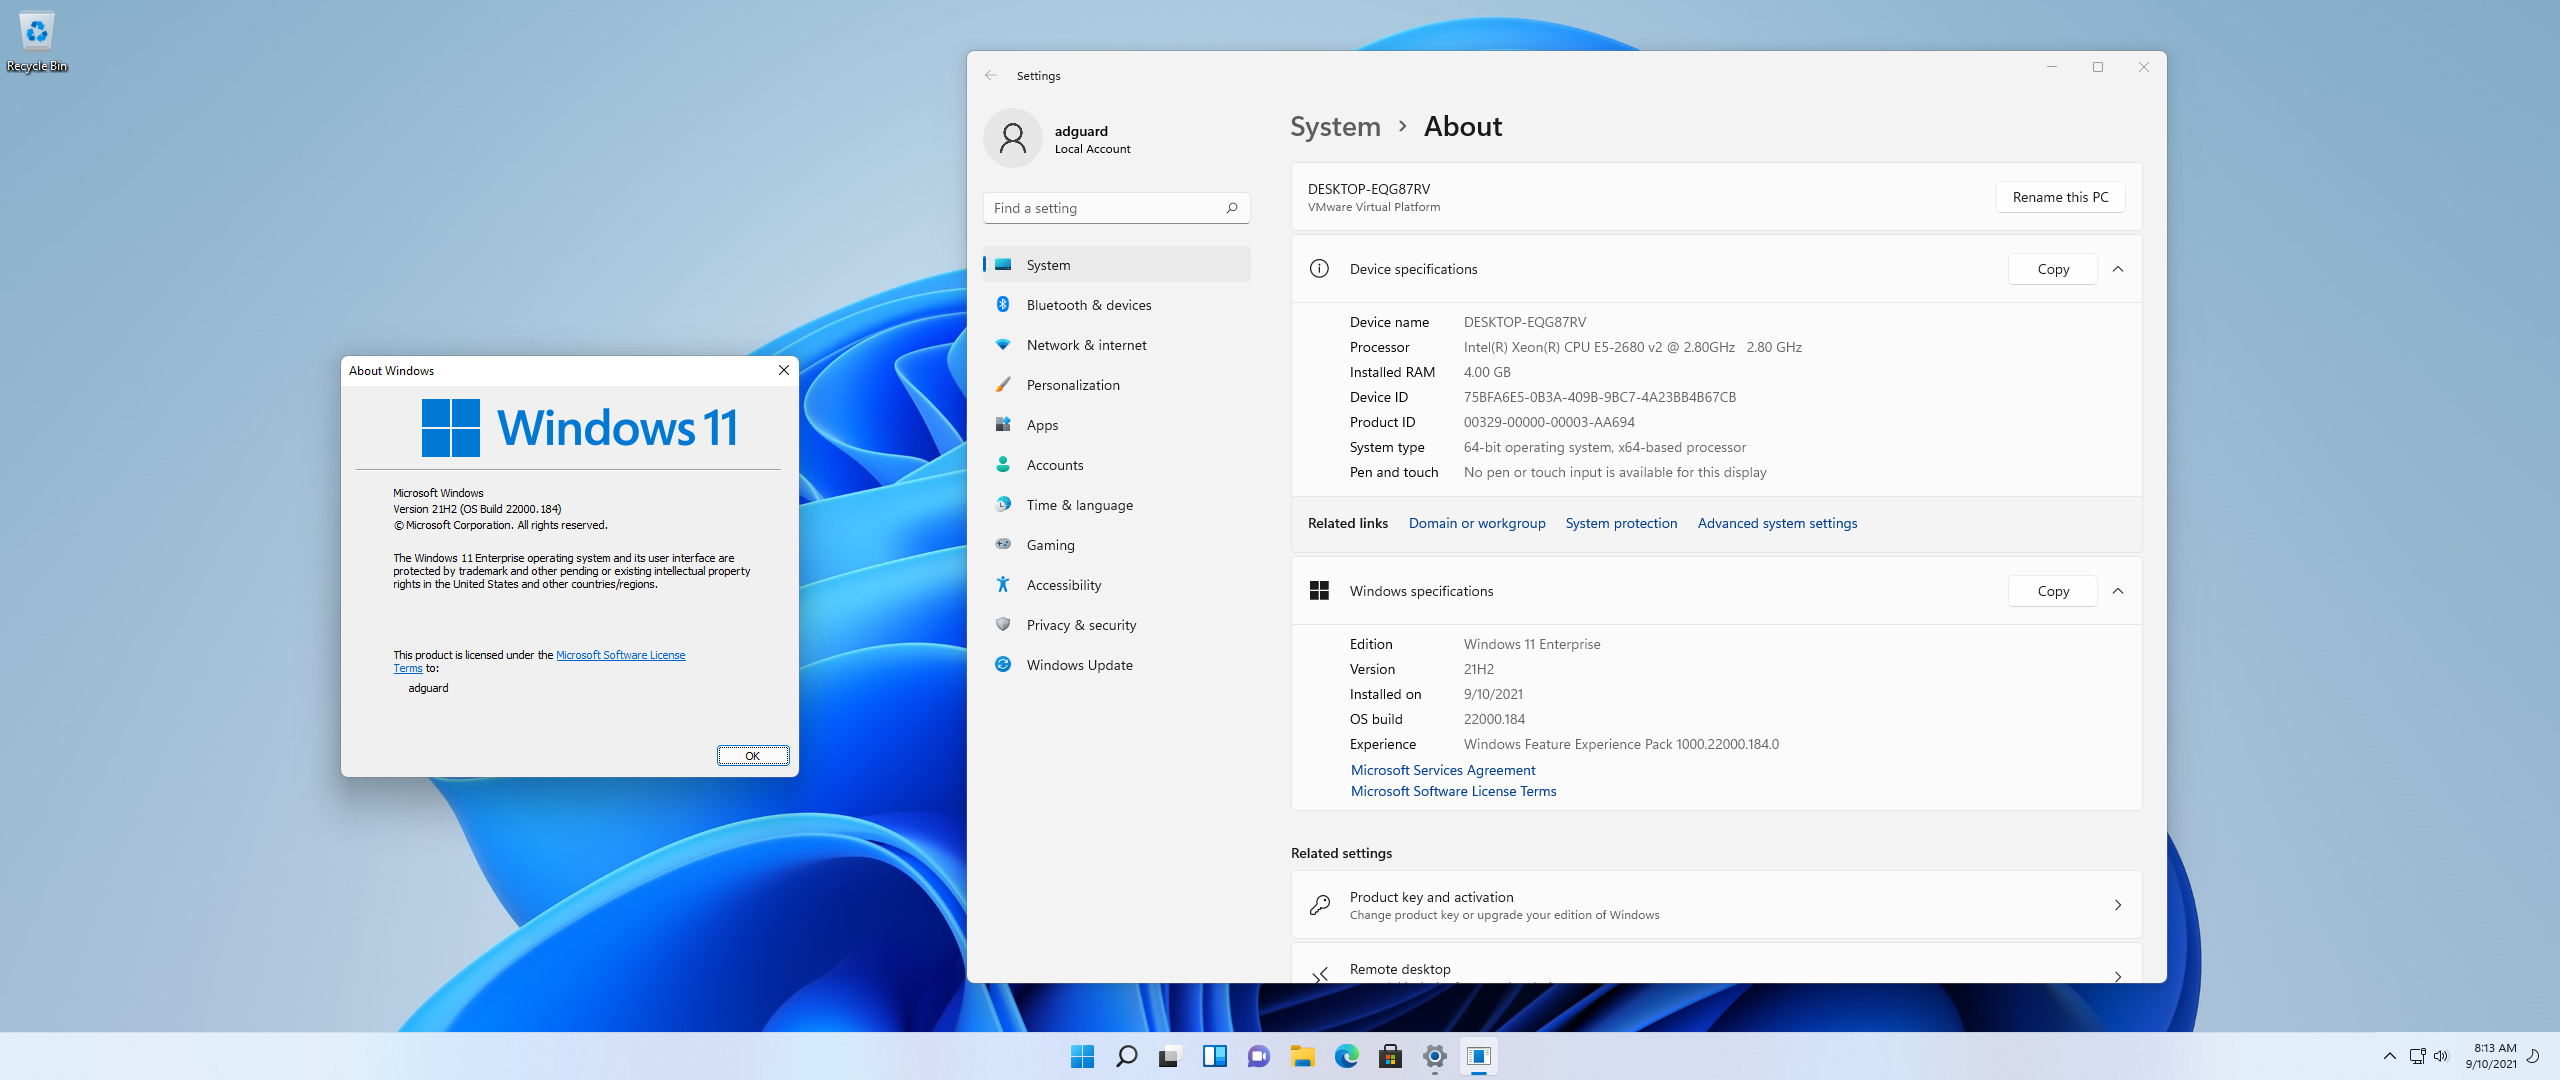Click the search magnifier icon in Find a setting
This screenshot has width=2560, height=1080.
pyautogui.click(x=1231, y=208)
